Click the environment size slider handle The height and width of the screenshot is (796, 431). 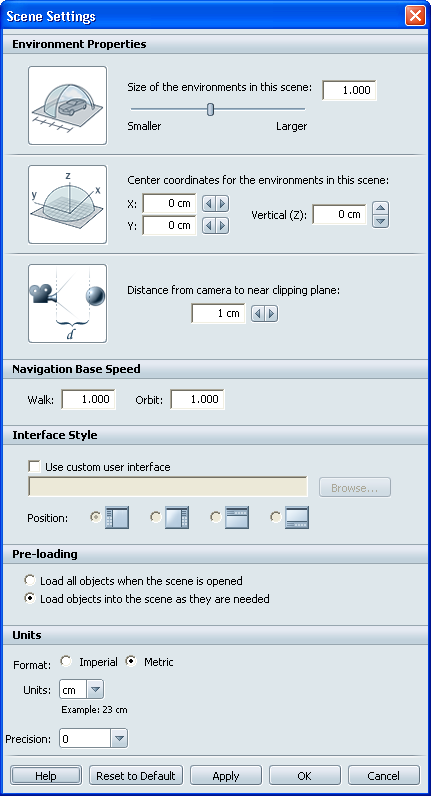tap(210, 109)
